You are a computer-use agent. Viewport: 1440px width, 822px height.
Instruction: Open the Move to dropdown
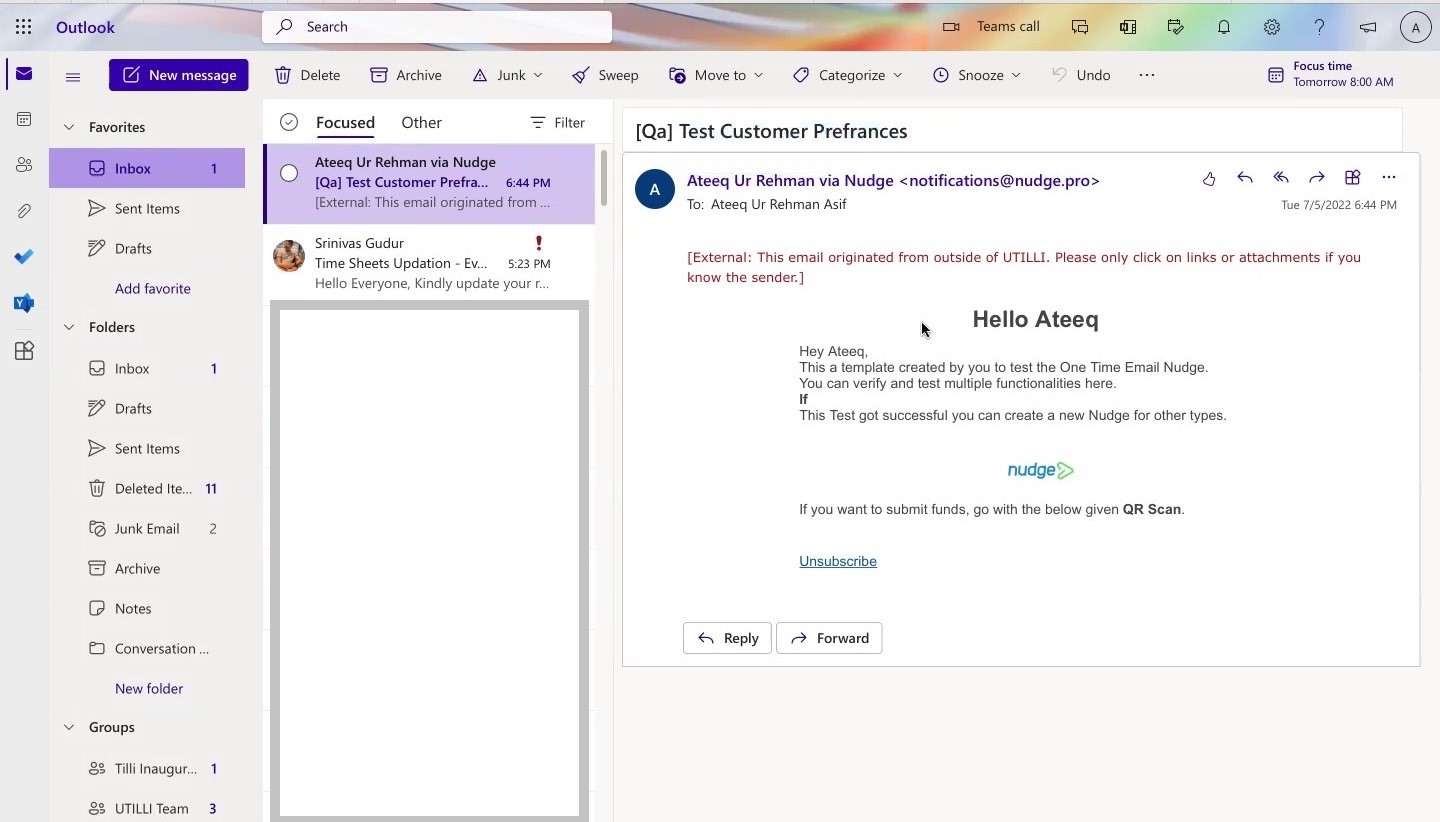click(x=759, y=75)
